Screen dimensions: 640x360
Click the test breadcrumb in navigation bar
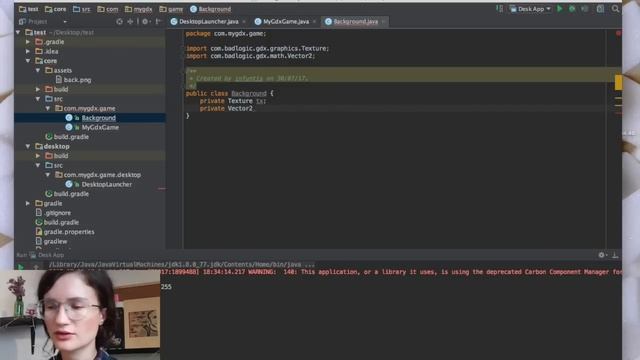tap(28, 9)
